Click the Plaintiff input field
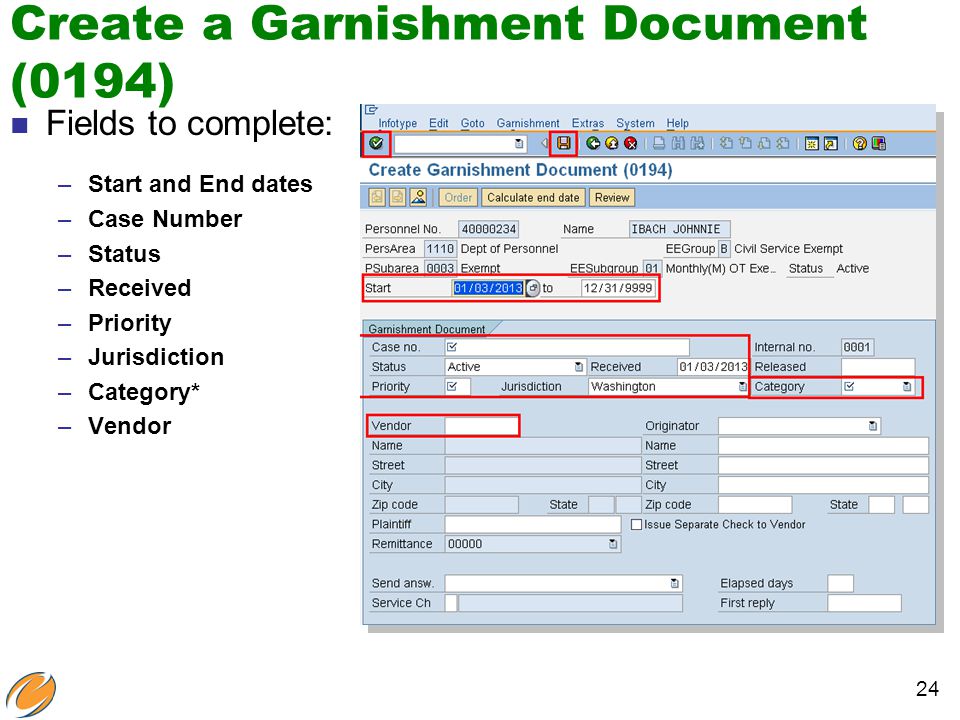Image resolution: width=960 pixels, height=720 pixels. tap(533, 525)
